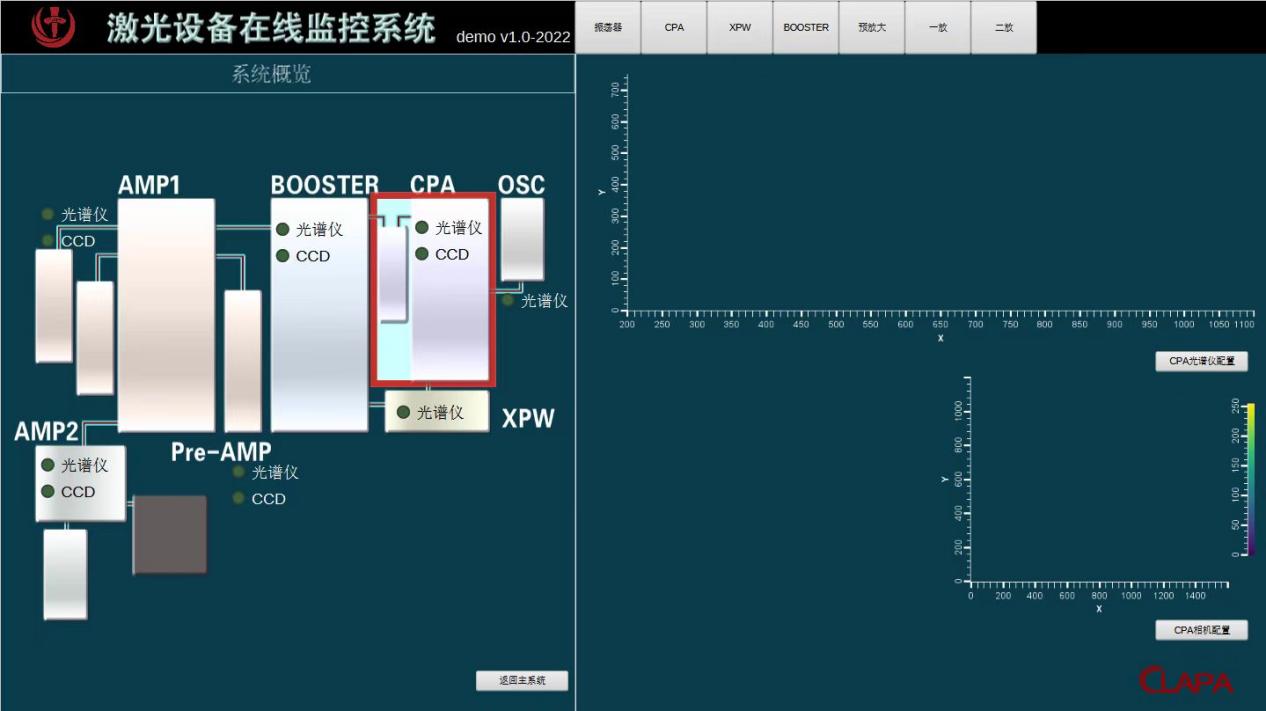Click the colorbar scale beside camera plot
This screenshot has width=1266, height=711.
coord(1250,479)
